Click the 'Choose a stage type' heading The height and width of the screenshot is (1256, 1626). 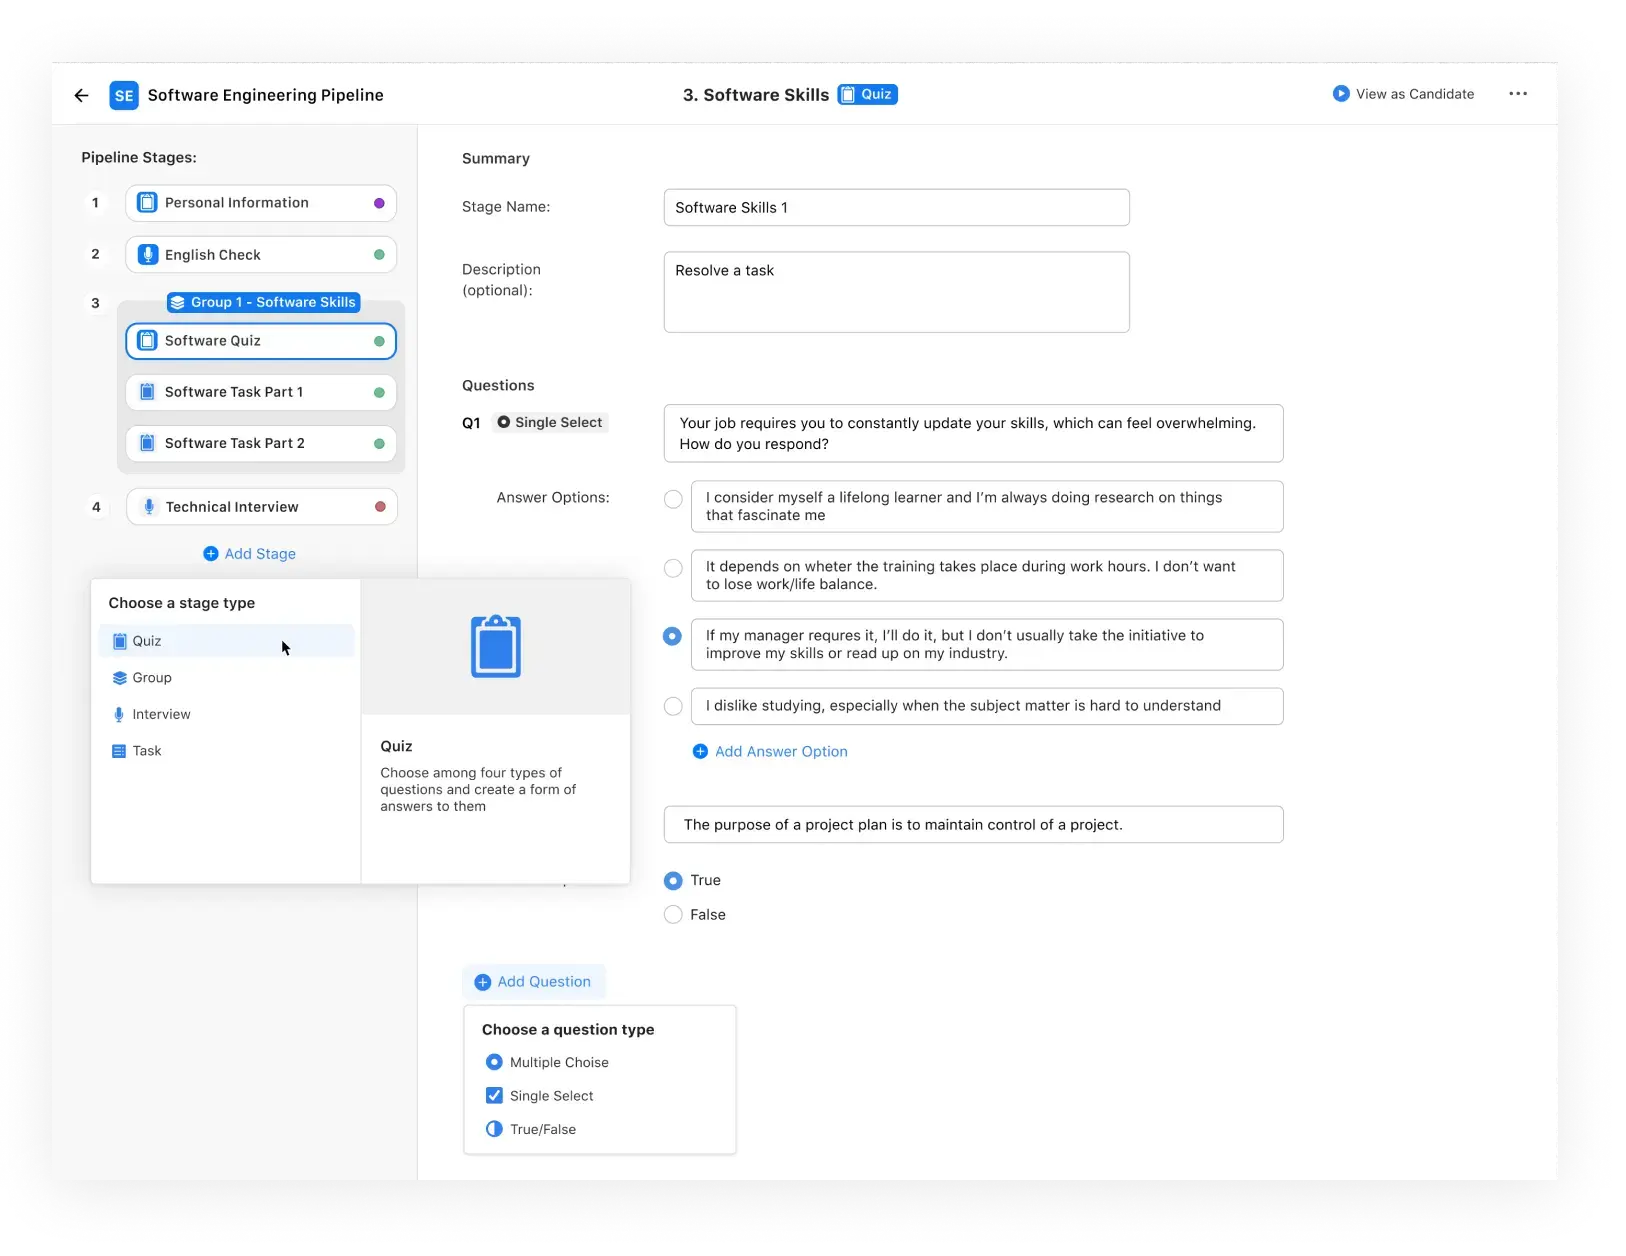(x=182, y=603)
